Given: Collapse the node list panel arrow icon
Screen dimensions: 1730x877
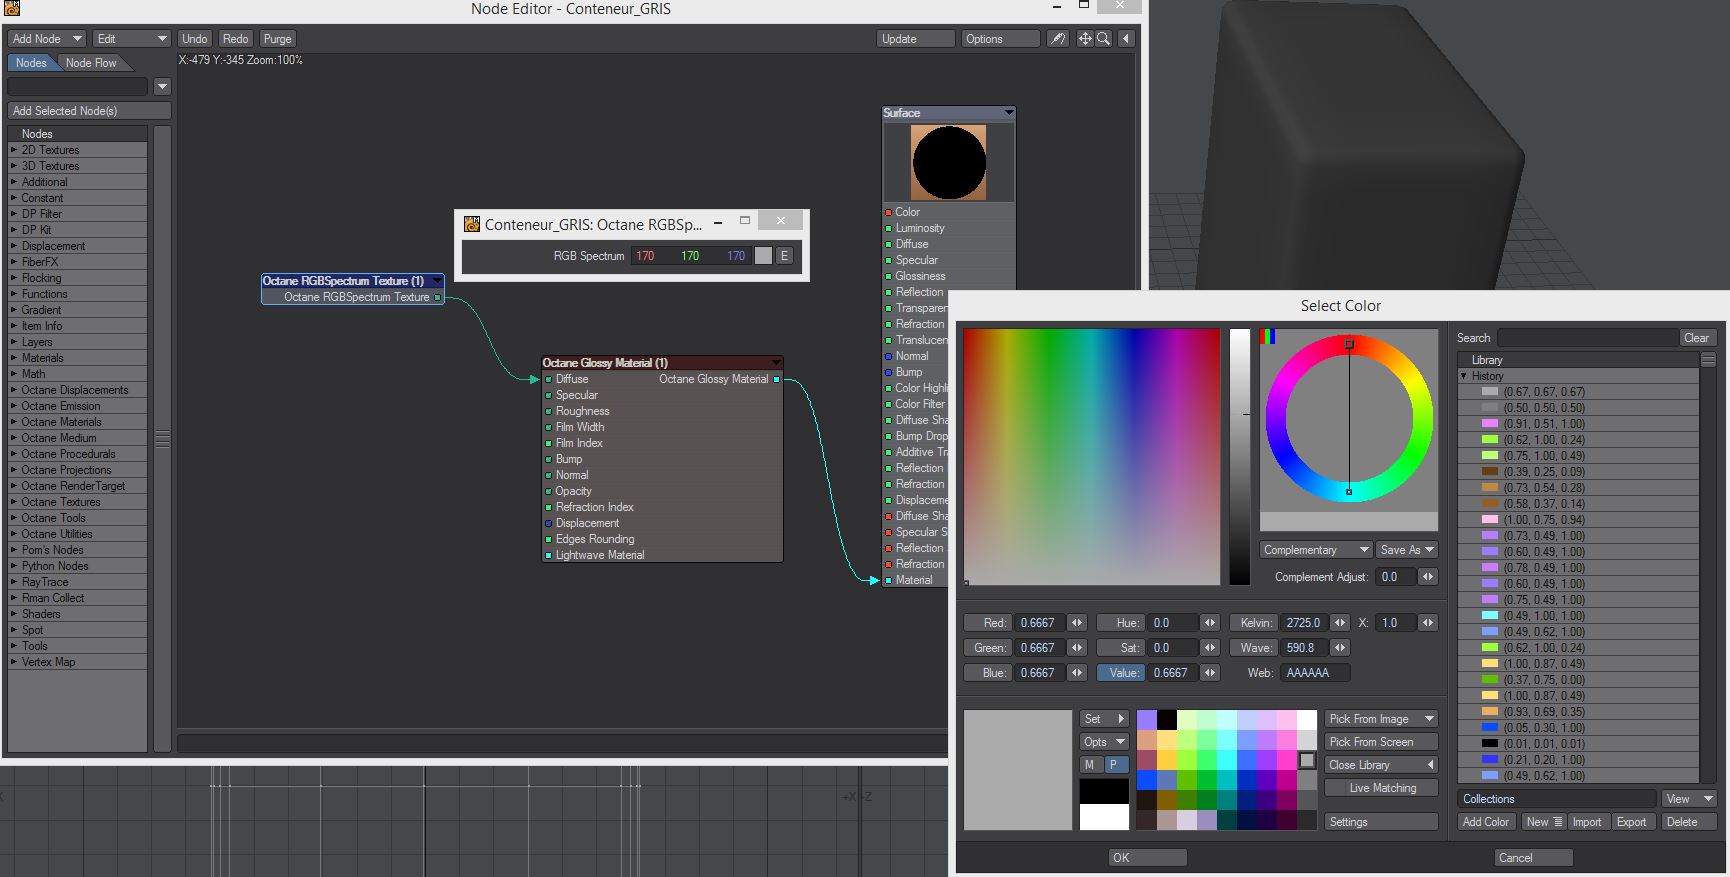Looking at the screenshot, I should coord(1127,39).
